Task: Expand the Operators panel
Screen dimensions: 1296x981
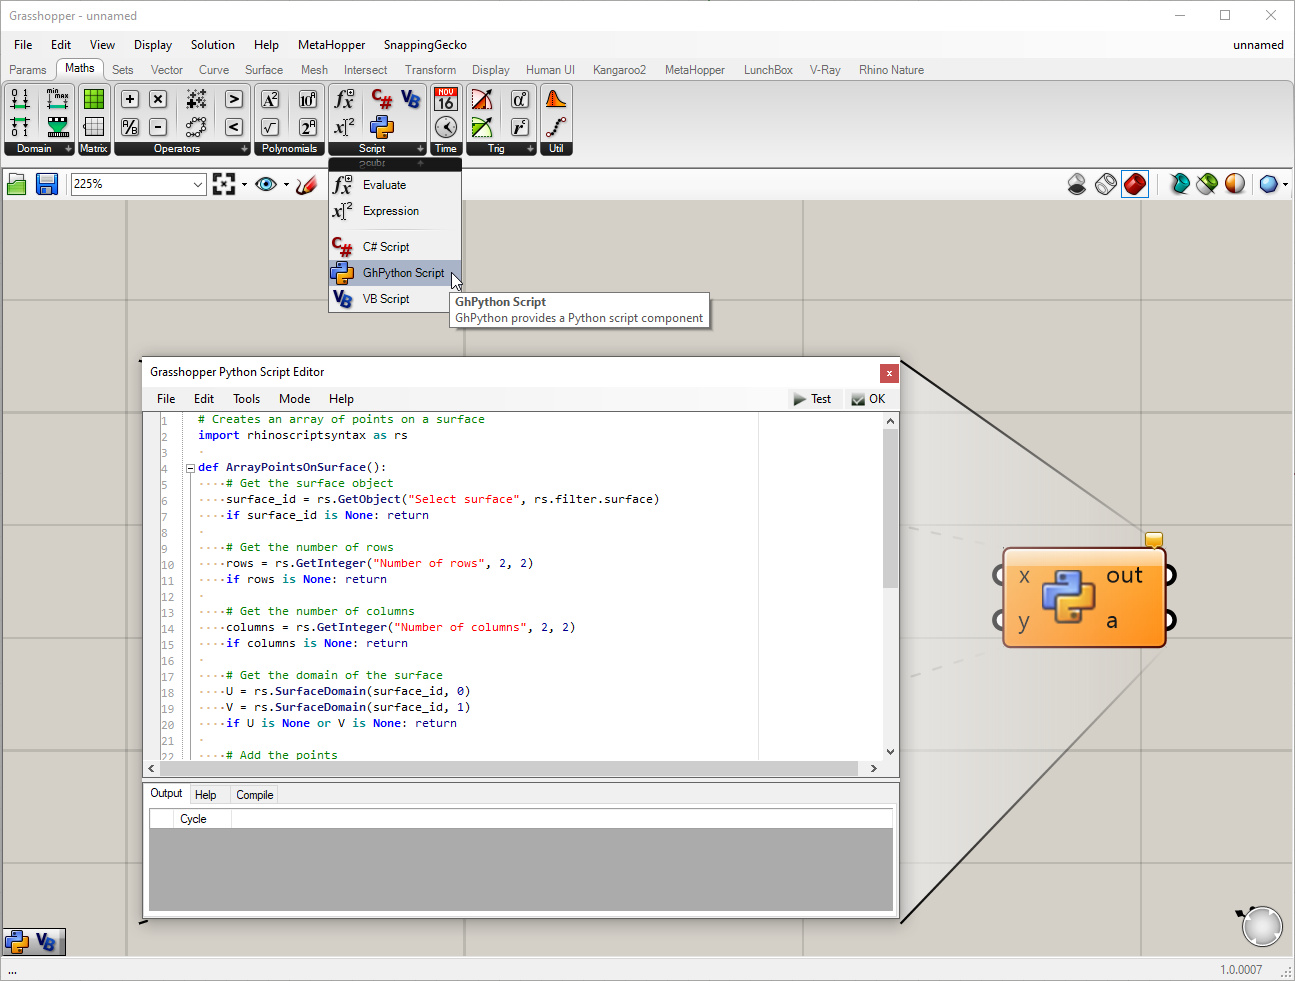Action: click(x=244, y=149)
